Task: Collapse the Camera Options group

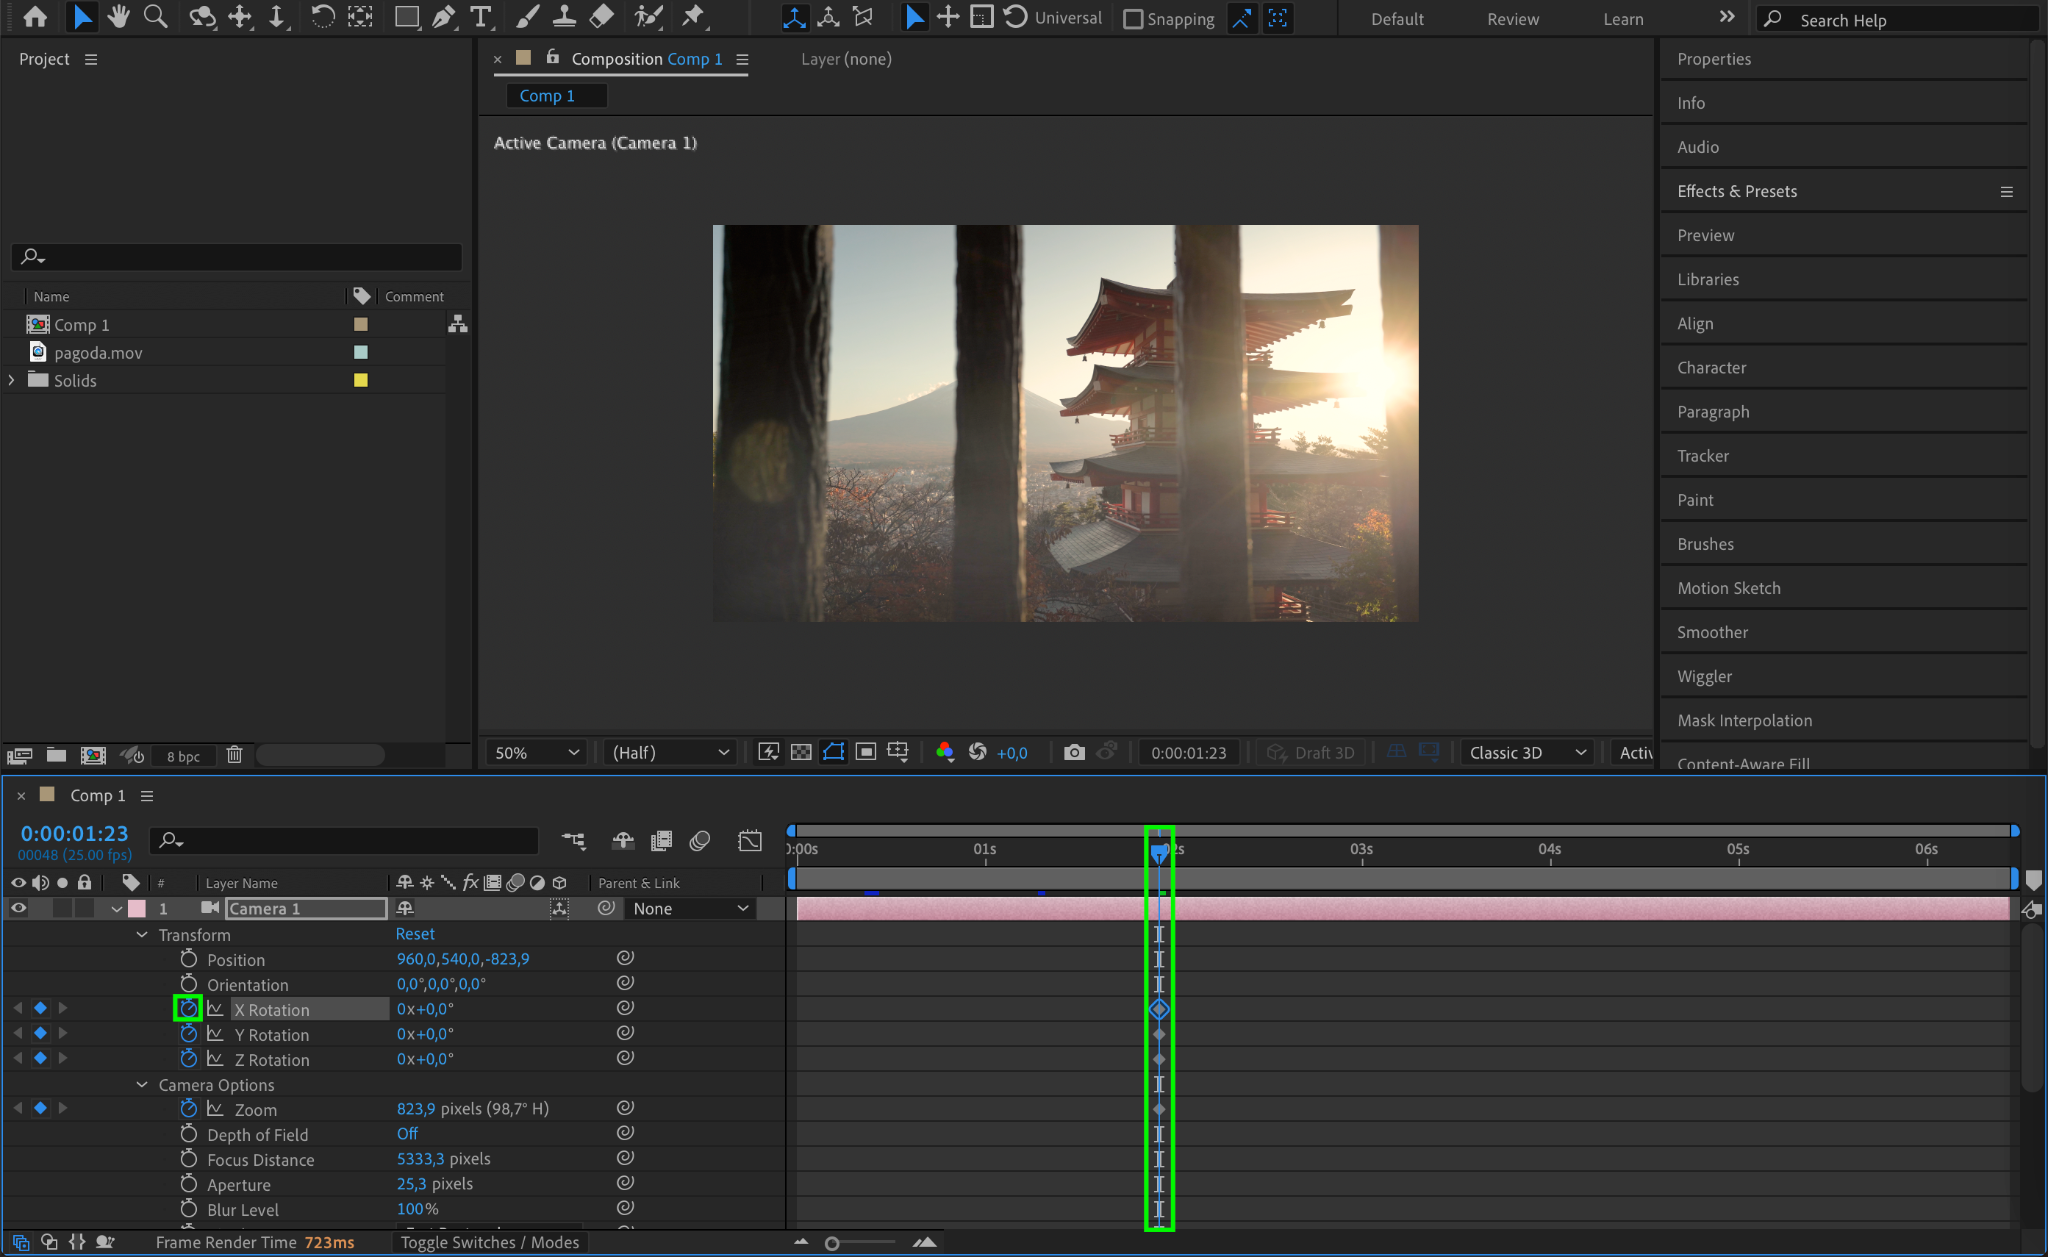Action: 142,1085
